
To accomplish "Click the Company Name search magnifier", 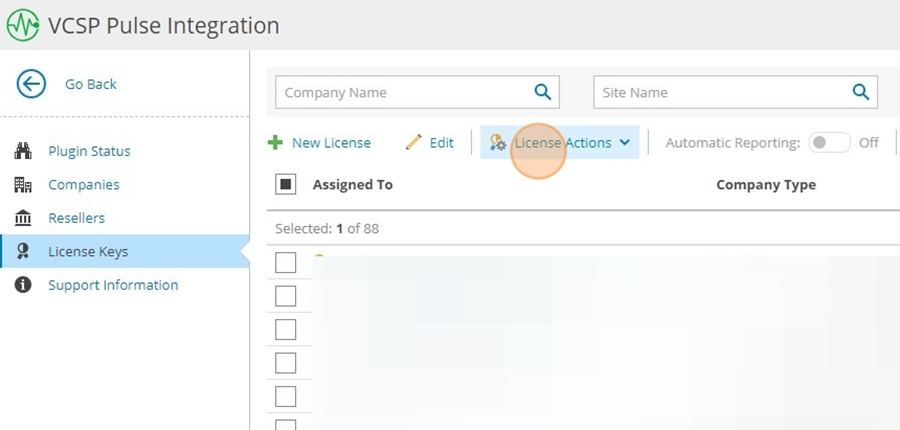I will (542, 92).
